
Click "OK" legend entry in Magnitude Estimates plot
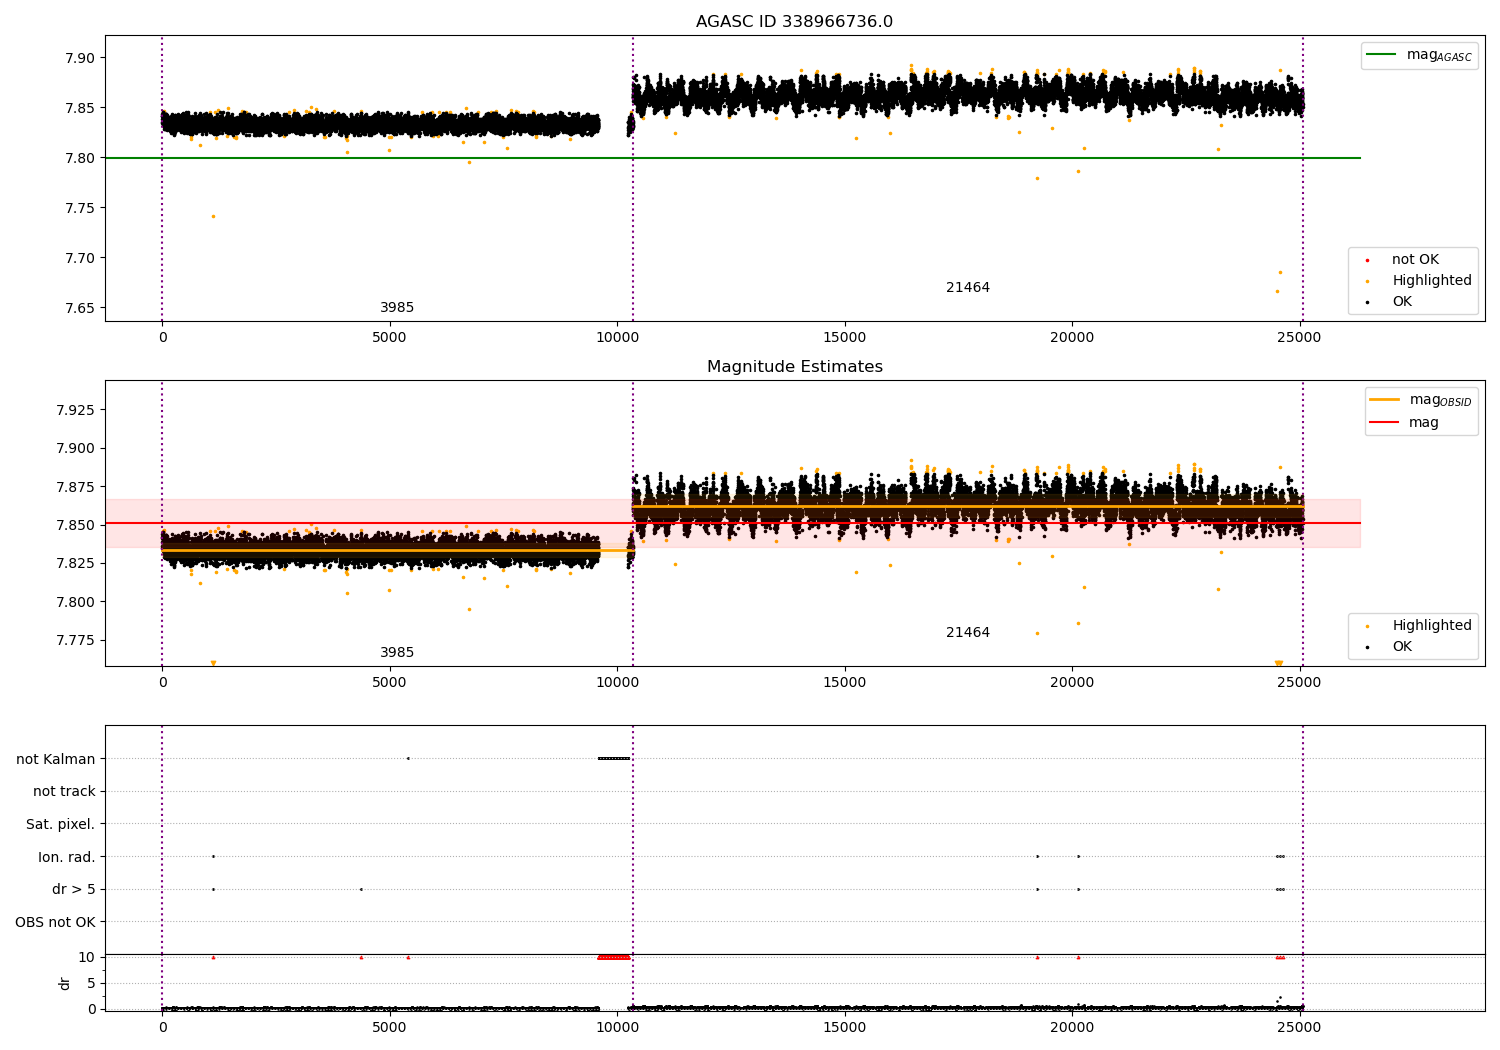point(1390,647)
